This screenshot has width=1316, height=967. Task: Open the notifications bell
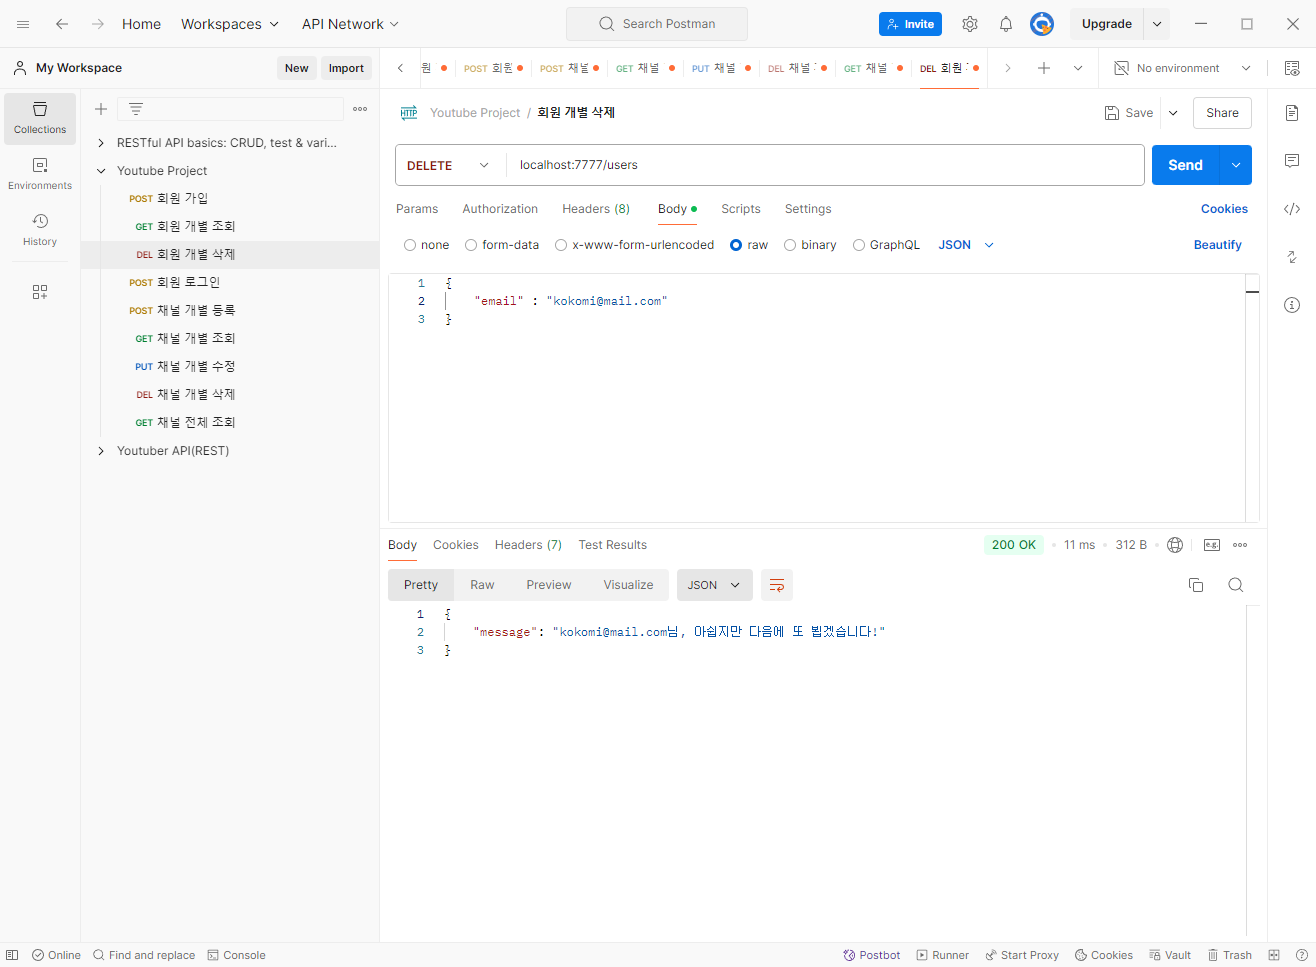[1006, 24]
